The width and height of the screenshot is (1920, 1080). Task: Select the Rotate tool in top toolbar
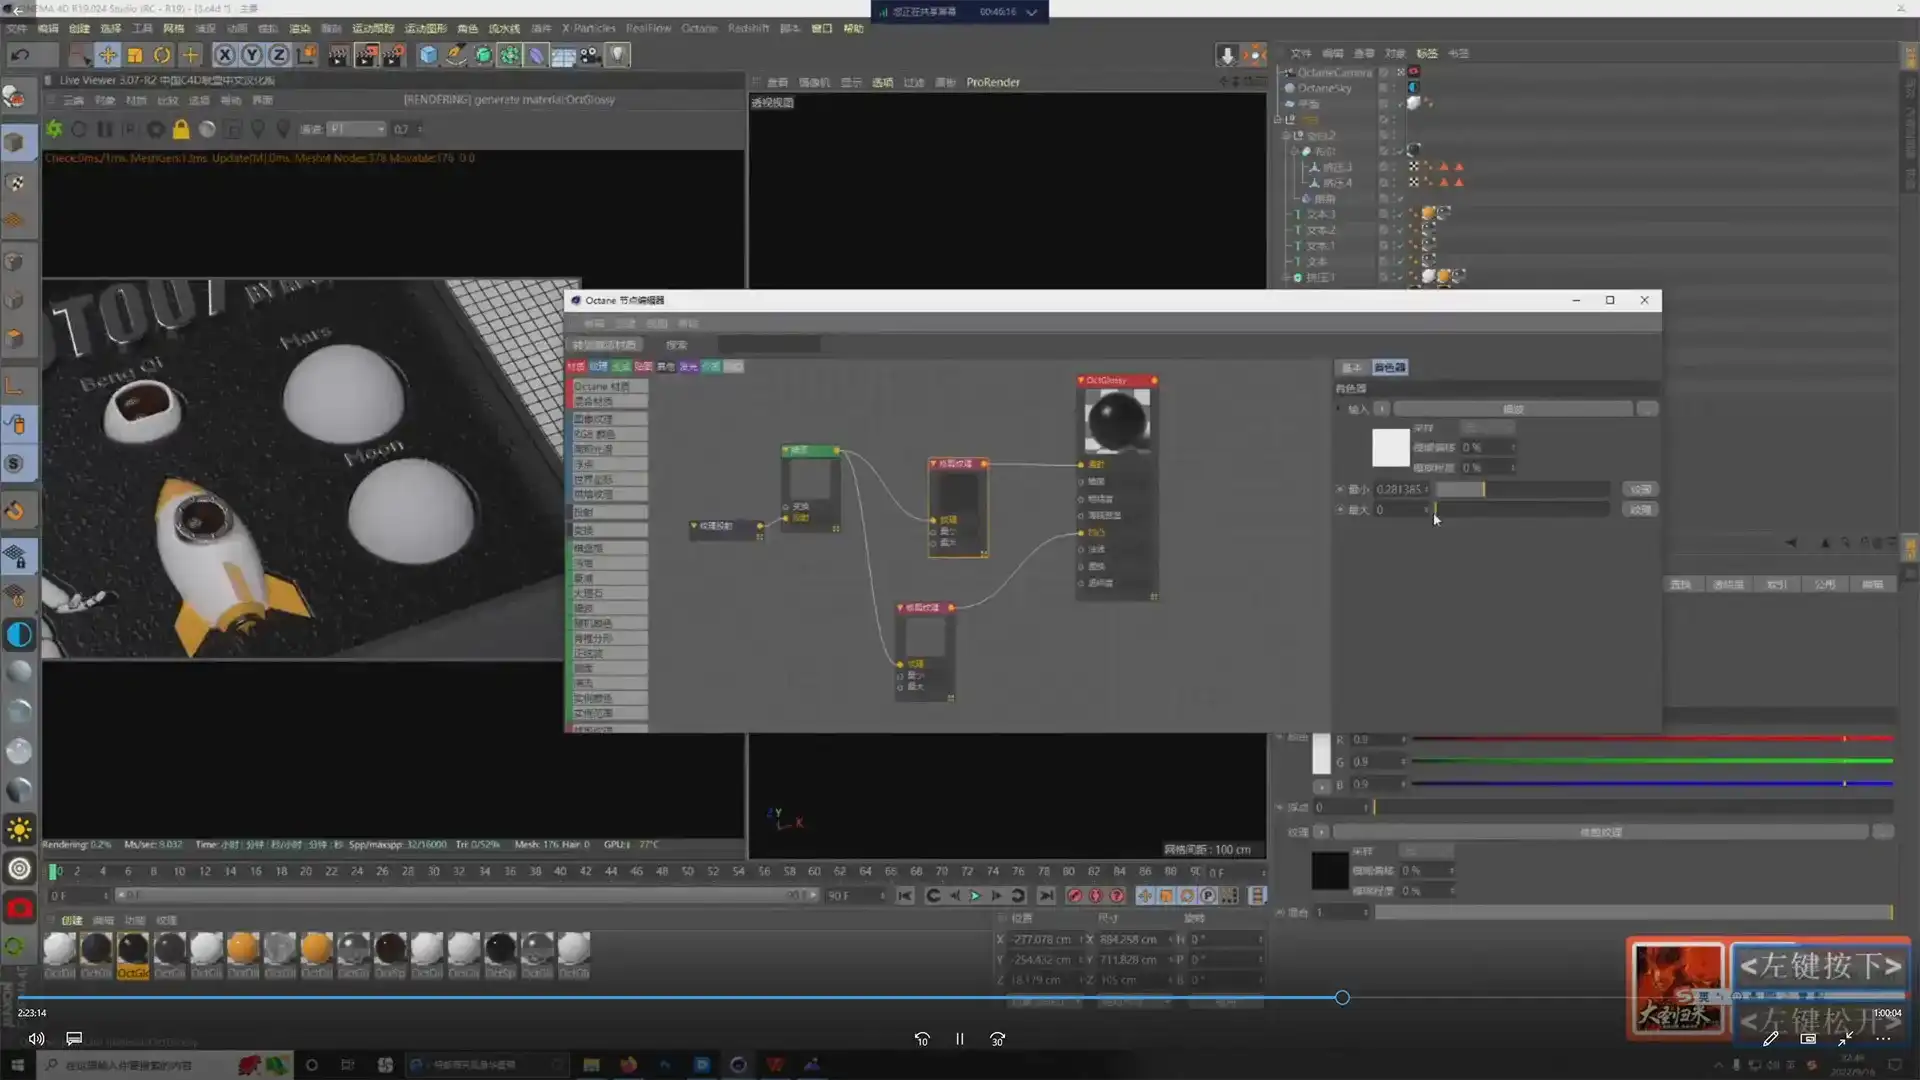point(162,55)
